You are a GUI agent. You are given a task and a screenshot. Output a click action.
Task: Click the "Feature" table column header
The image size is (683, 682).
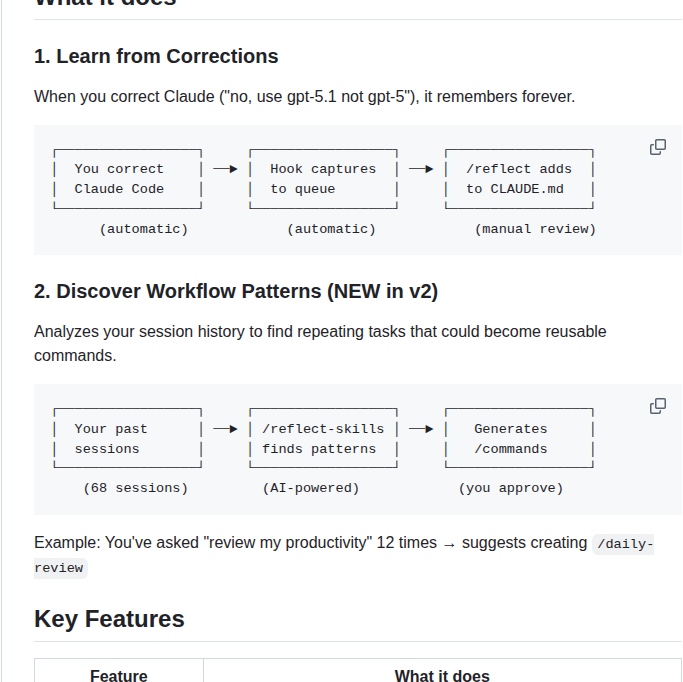(119, 676)
